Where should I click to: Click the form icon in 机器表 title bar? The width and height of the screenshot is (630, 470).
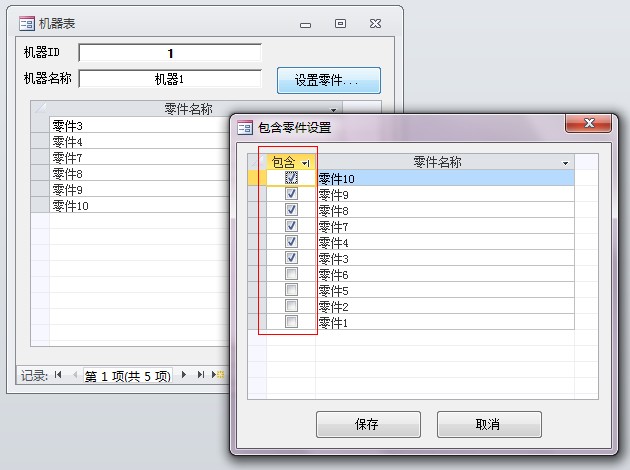[x=27, y=24]
